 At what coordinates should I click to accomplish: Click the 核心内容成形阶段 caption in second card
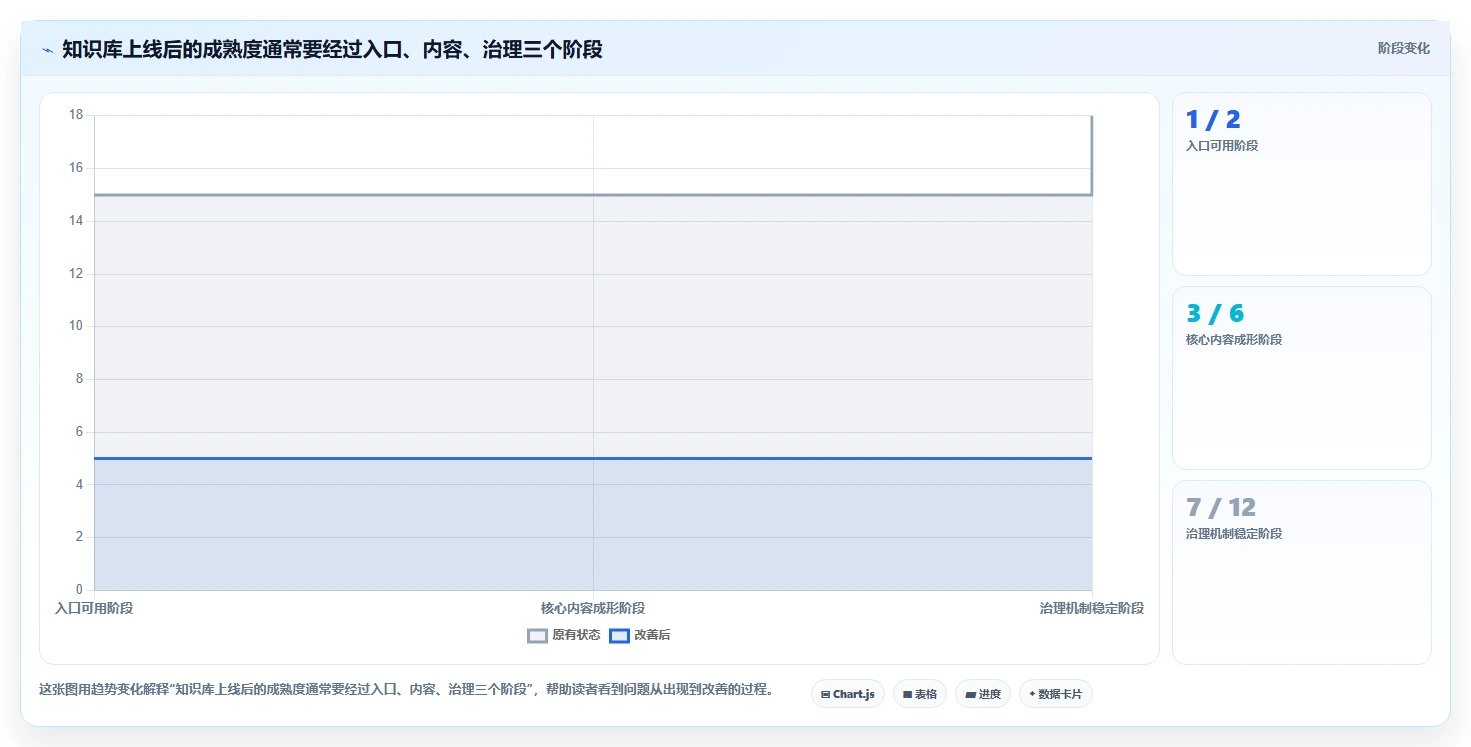click(1234, 340)
